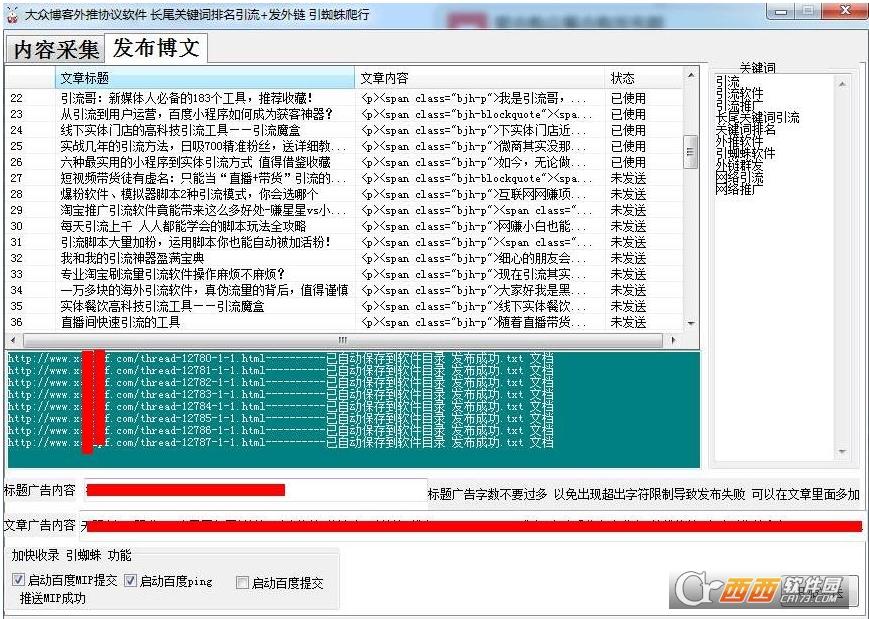Select keyword 网络推广
Viewport: 869px width, 619px height.
(739, 189)
